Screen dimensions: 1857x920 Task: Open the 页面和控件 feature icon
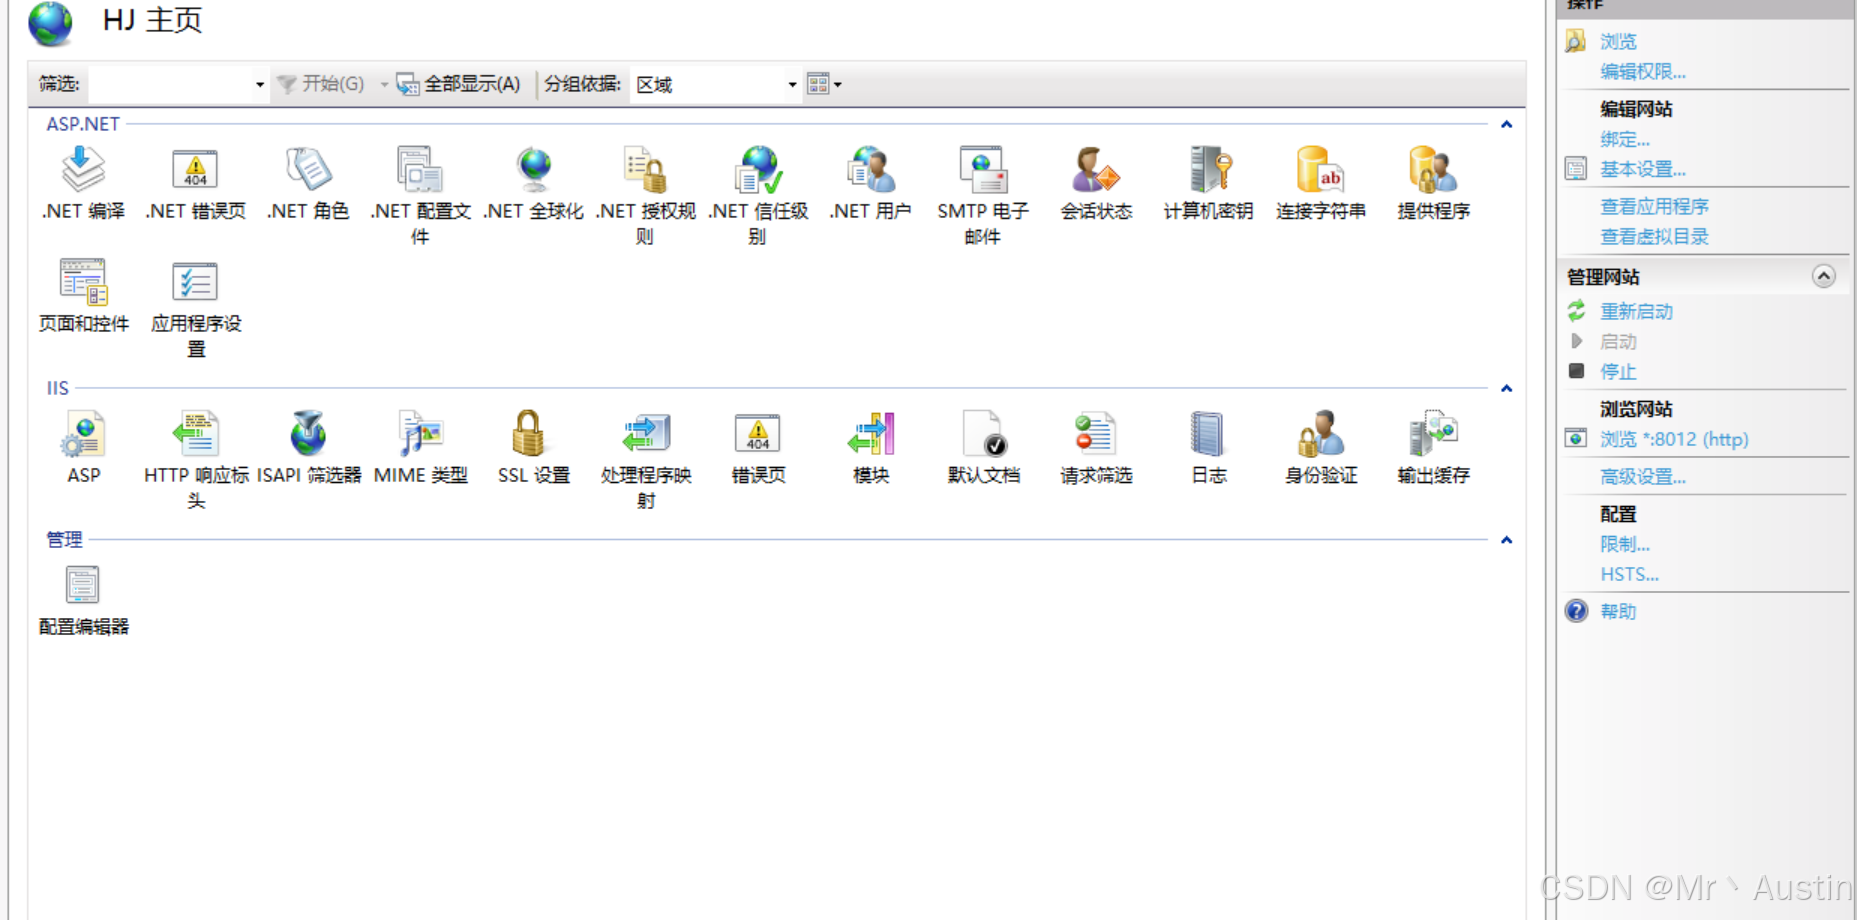point(84,283)
